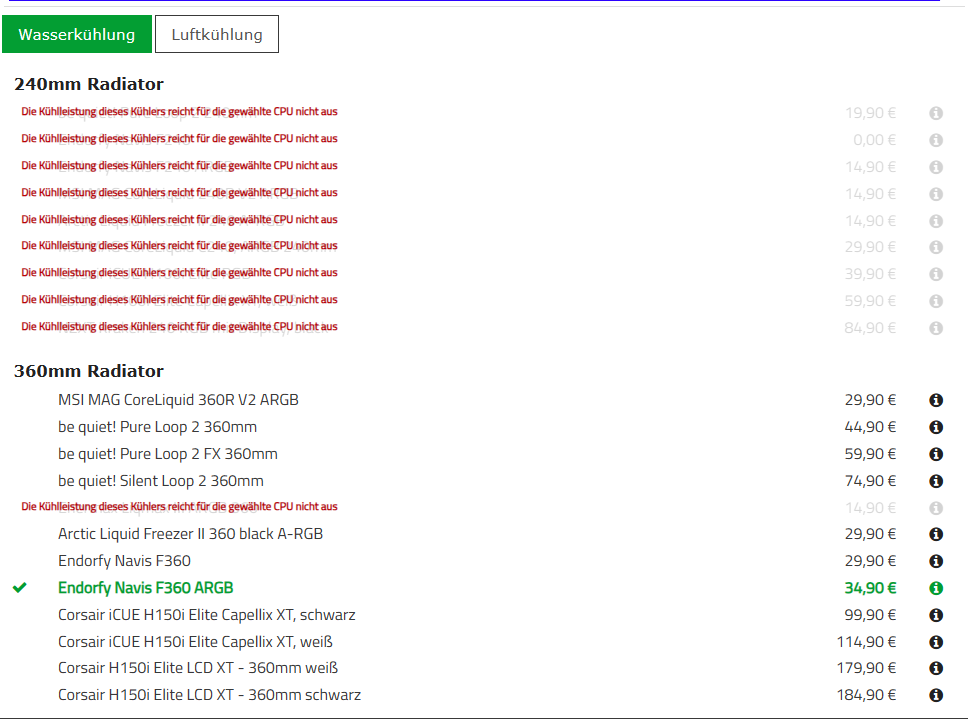968x720 pixels.
Task: Click the 179,90 € price
Action: point(866,668)
